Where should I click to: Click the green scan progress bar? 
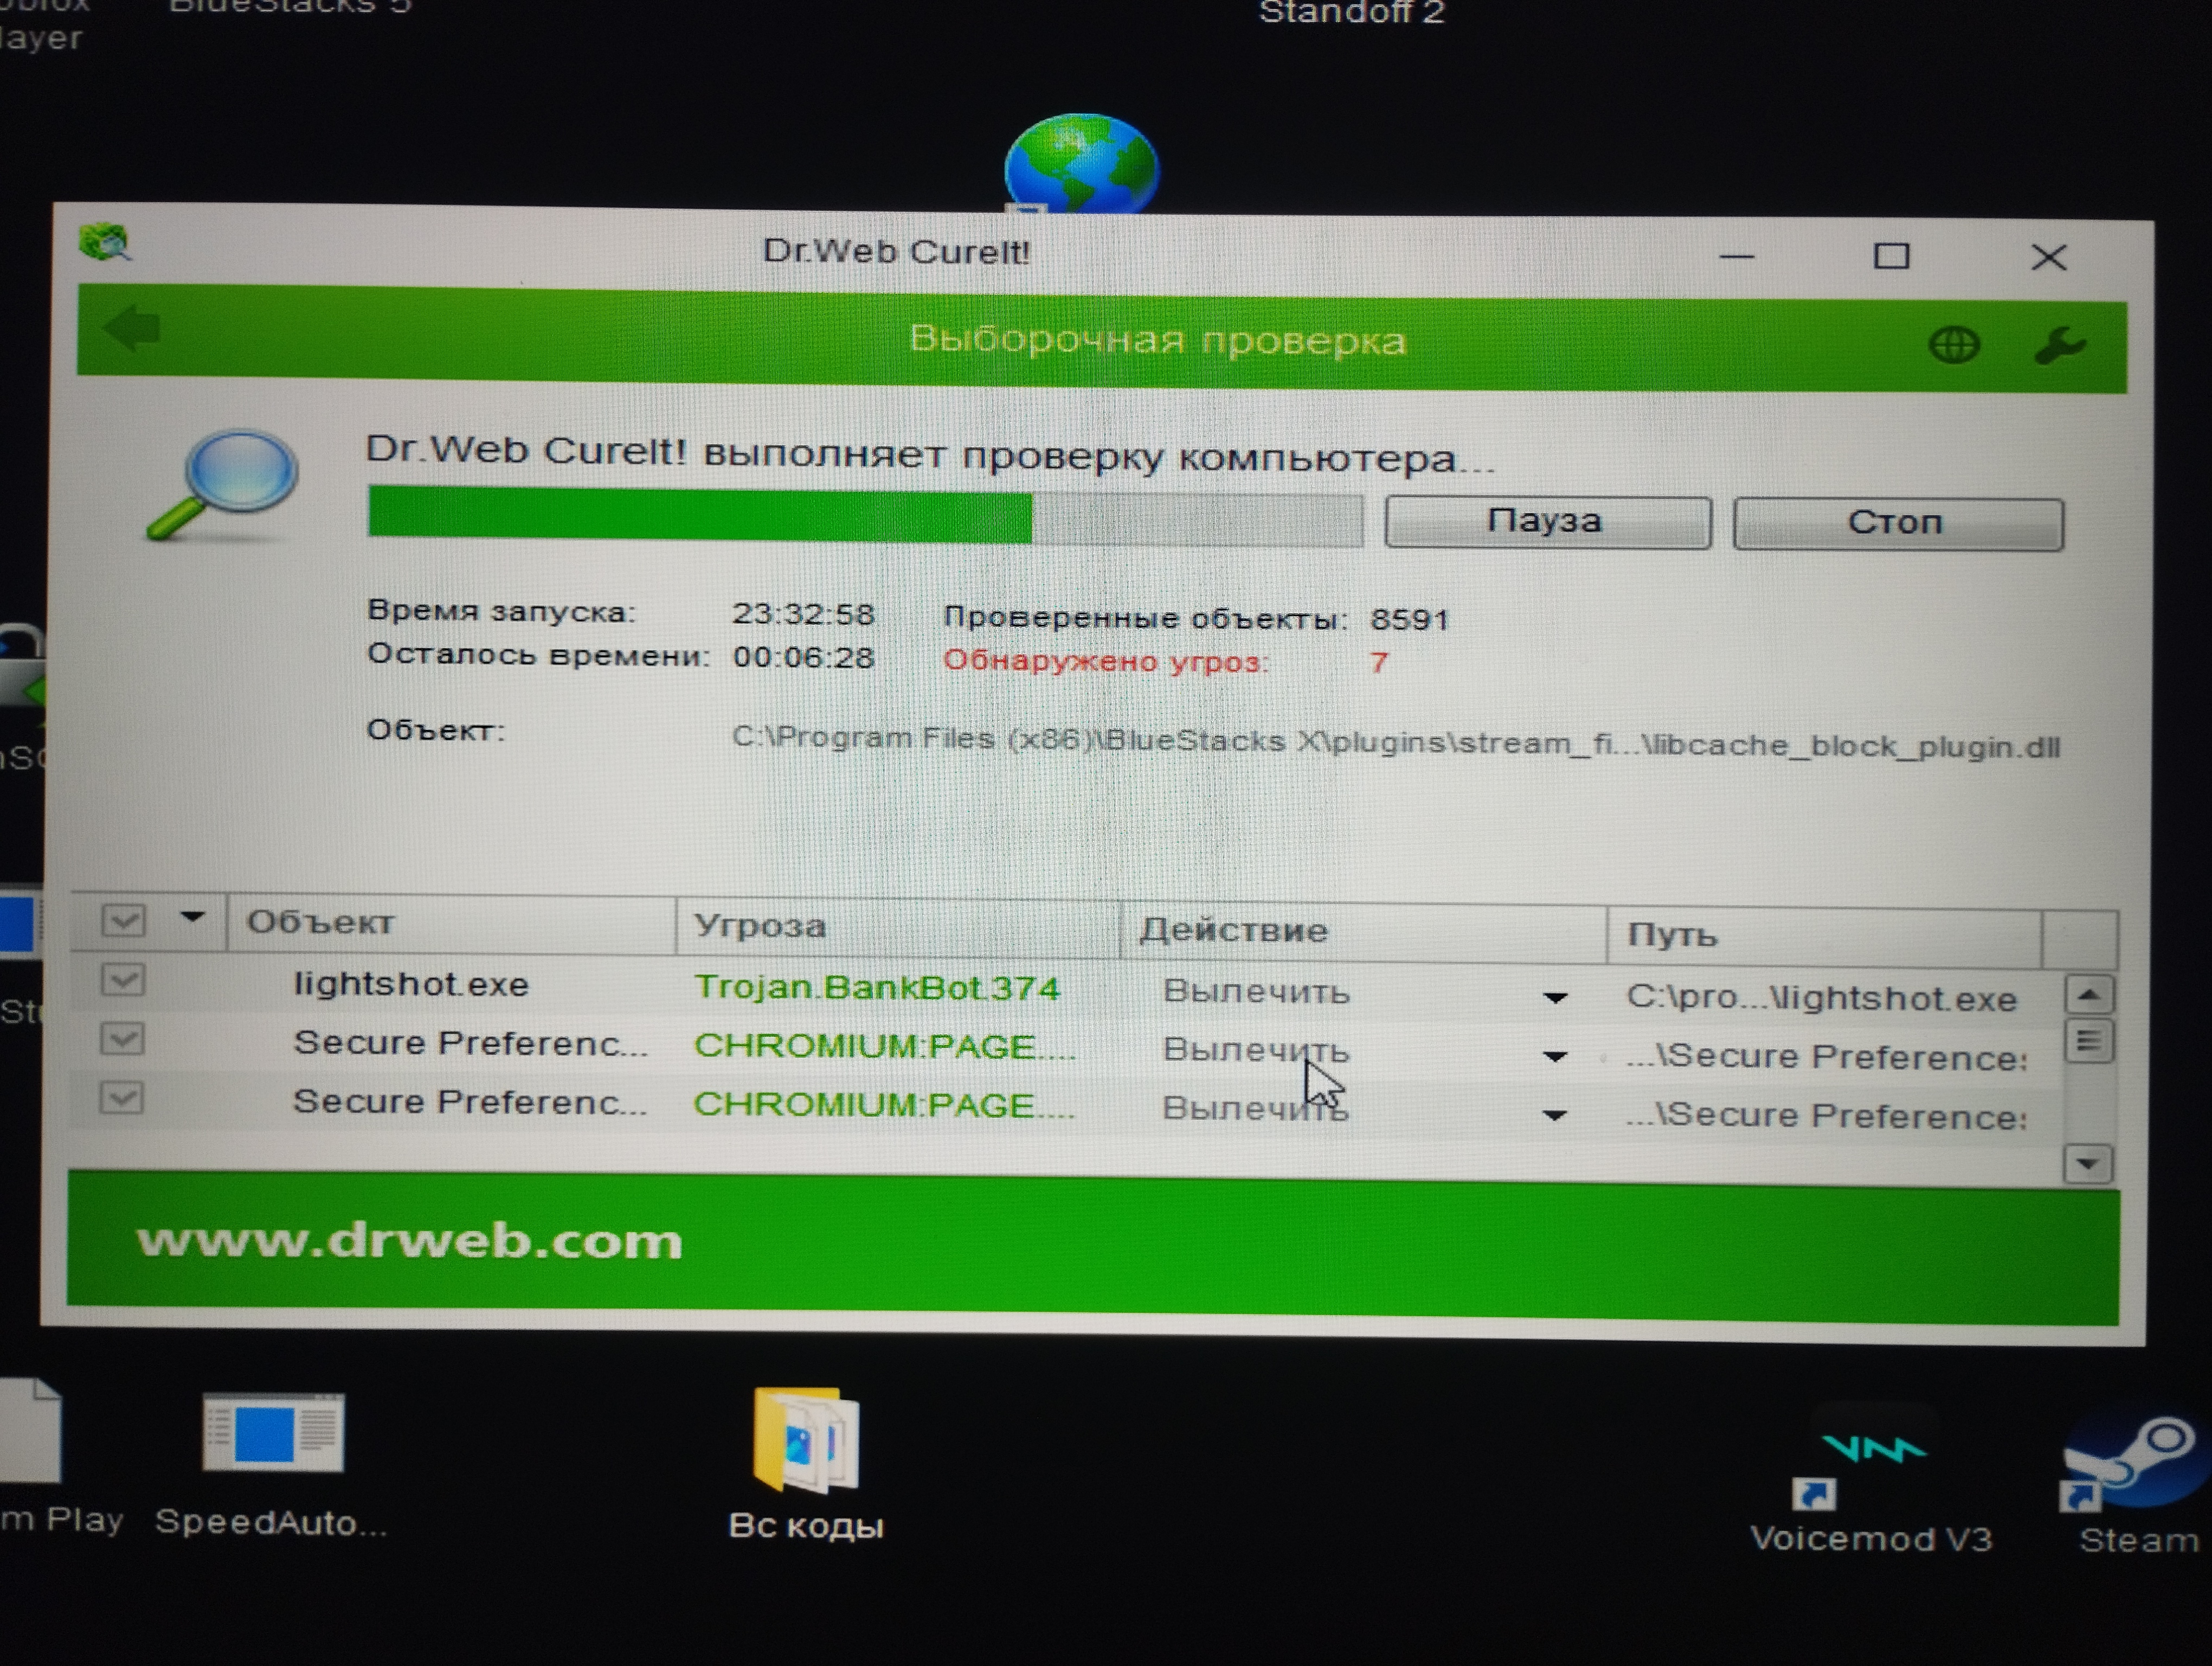click(865, 516)
